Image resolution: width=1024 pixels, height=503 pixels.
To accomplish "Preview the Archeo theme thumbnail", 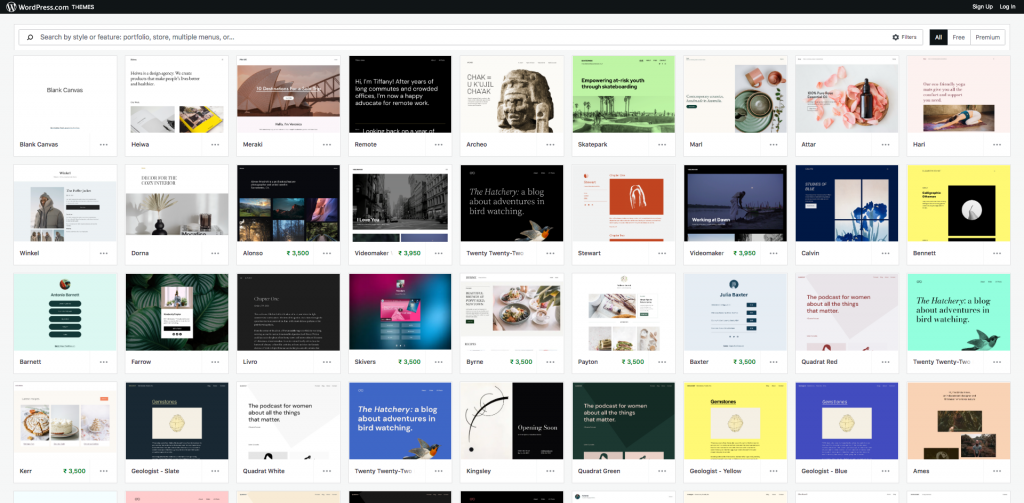I will pos(512,94).
